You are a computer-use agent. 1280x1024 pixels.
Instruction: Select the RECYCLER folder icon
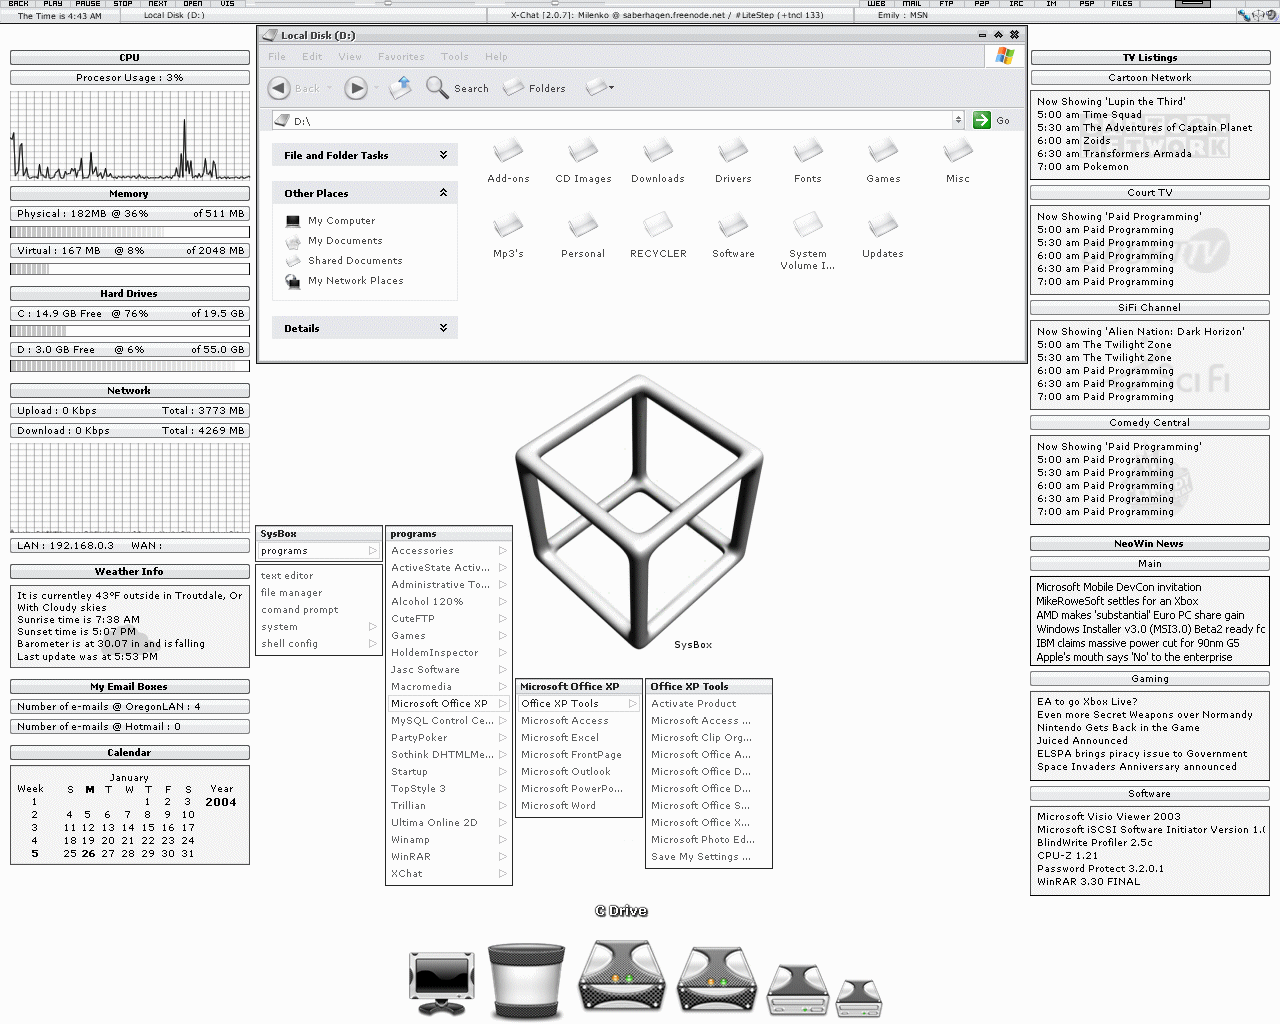coord(658,235)
